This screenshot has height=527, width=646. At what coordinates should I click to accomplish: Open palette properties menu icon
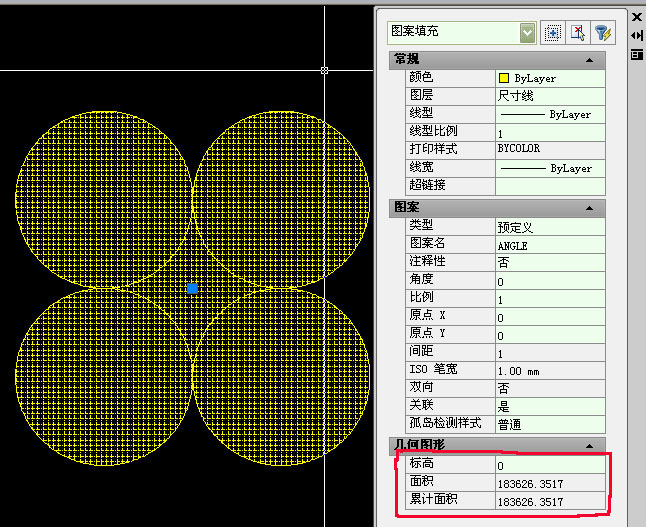coord(637,54)
